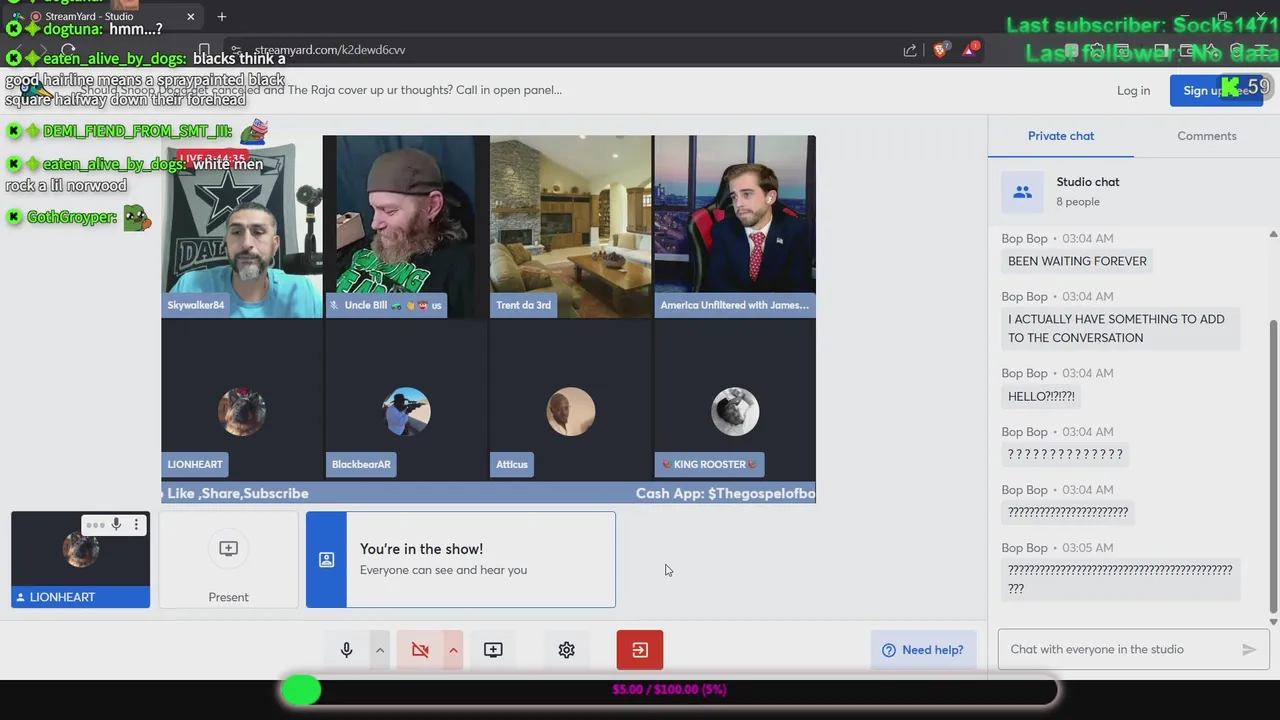The height and width of the screenshot is (720, 1280).
Task: Click the help question mark icon
Action: click(x=889, y=650)
